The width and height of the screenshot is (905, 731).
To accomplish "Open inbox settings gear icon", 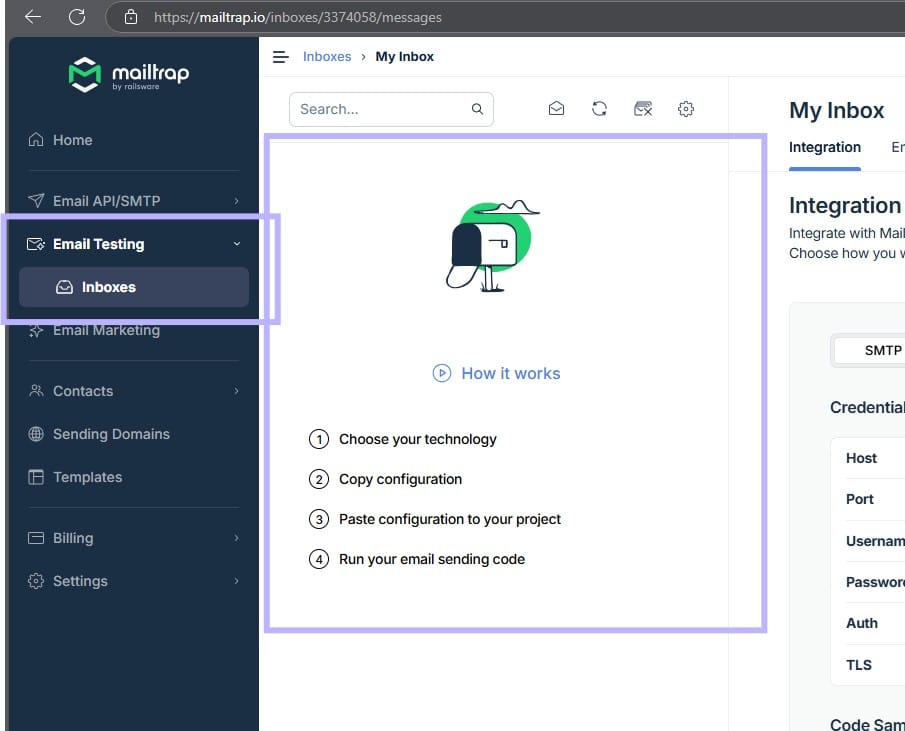I will 686,109.
